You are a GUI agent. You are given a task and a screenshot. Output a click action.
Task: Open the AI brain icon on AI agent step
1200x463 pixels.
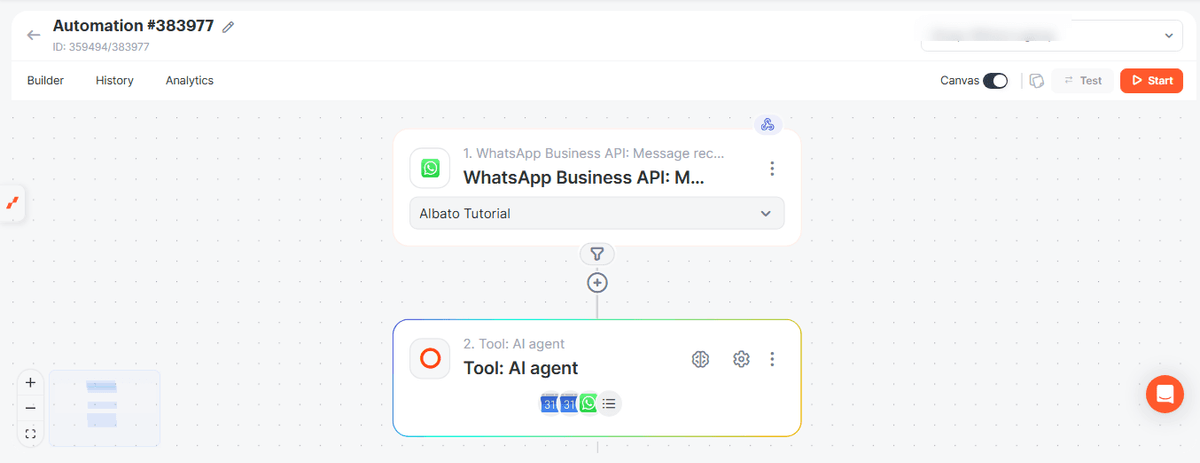tap(701, 359)
